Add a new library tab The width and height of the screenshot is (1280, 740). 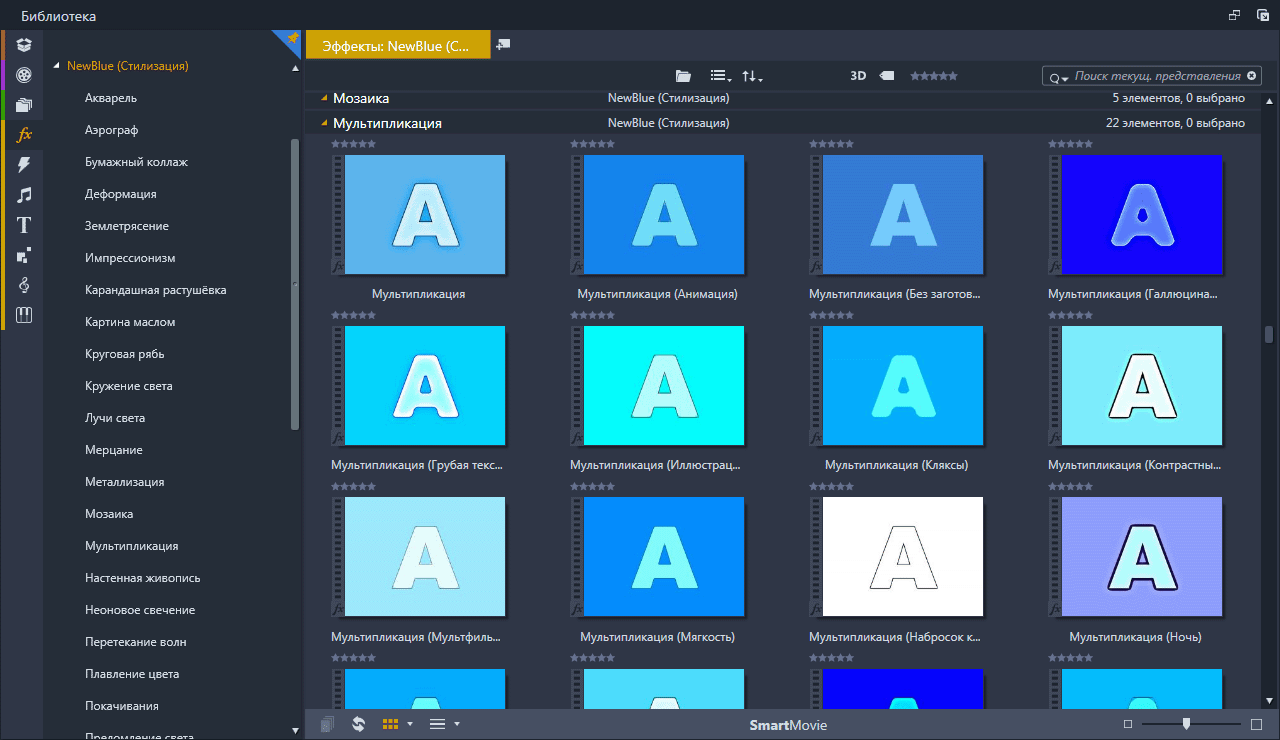[x=503, y=44]
